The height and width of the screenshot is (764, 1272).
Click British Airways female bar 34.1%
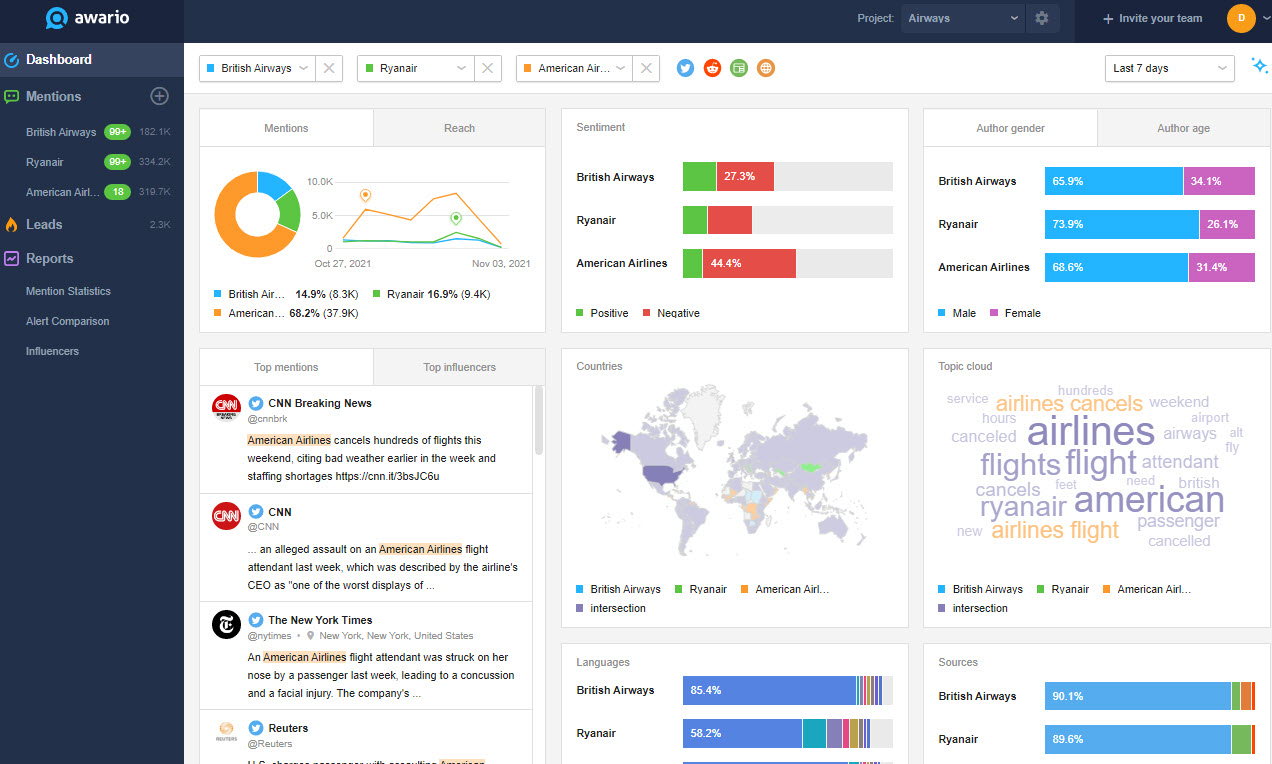(1219, 181)
